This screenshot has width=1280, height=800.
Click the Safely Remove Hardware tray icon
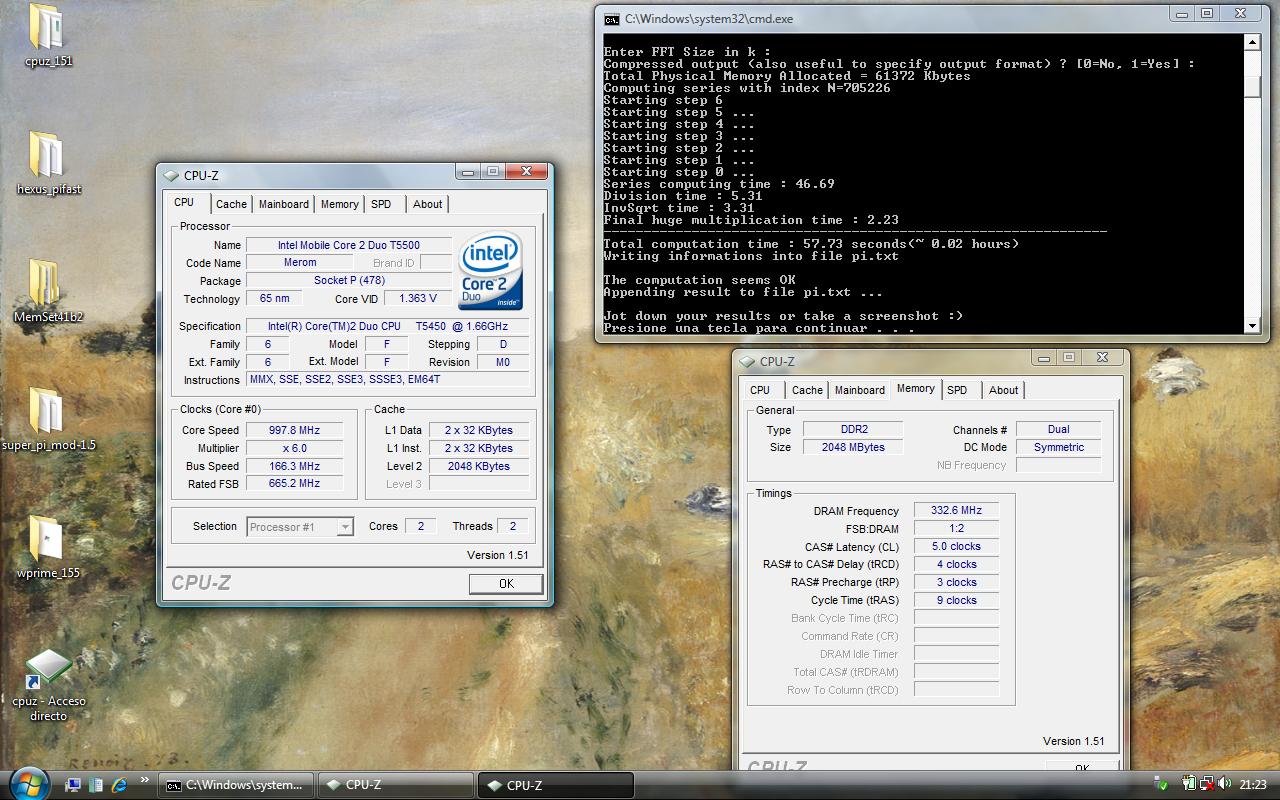[1161, 785]
